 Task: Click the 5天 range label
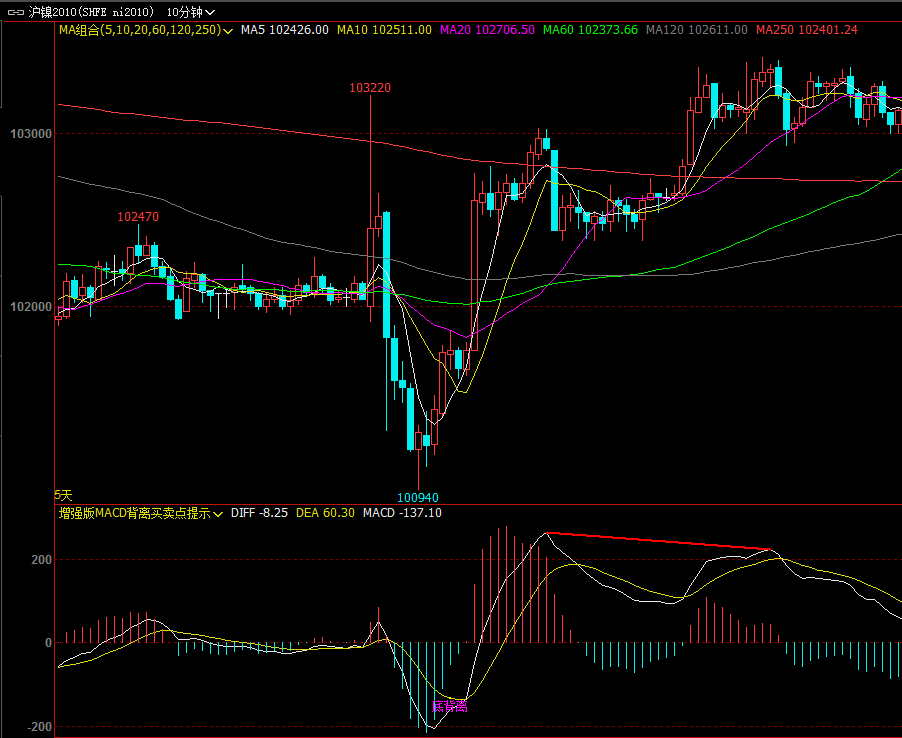pyautogui.click(x=63, y=495)
